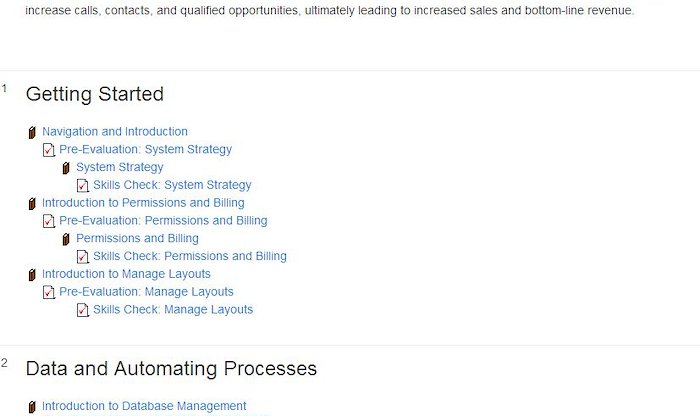700x416 pixels.
Task: Open Skills Check: Permissions and Billing link
Action: tap(190, 257)
